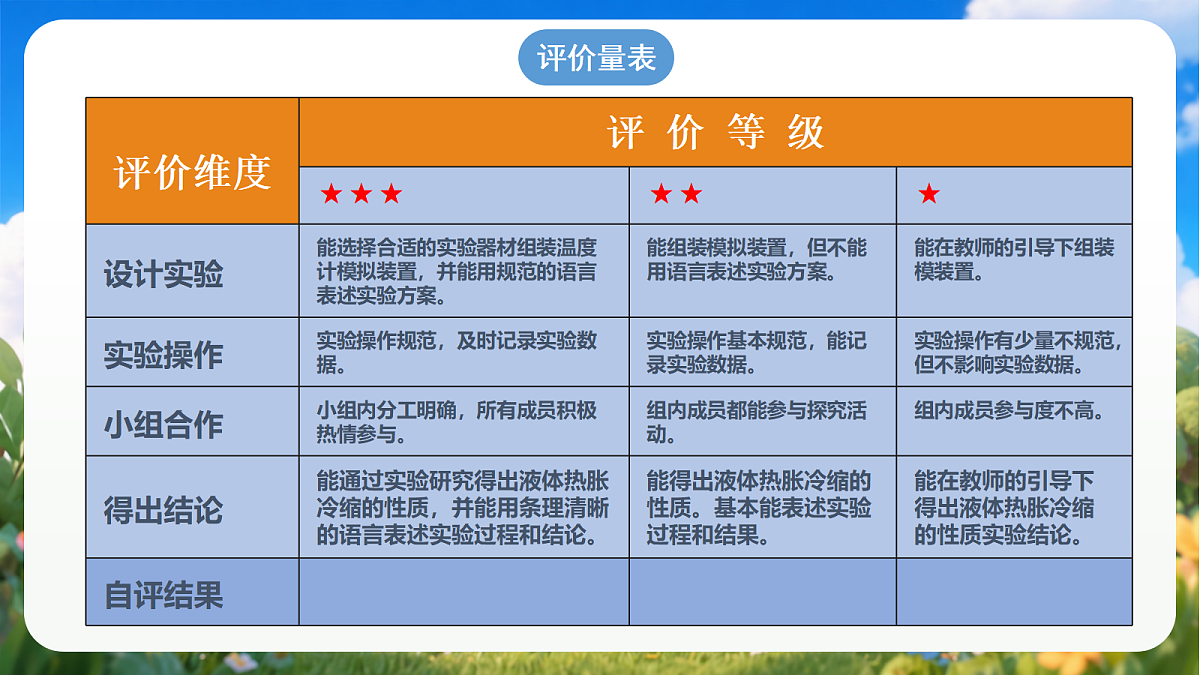Click empty 自评结果 cell under one star
This screenshot has height=675, width=1200.
pyautogui.click(x=1014, y=592)
